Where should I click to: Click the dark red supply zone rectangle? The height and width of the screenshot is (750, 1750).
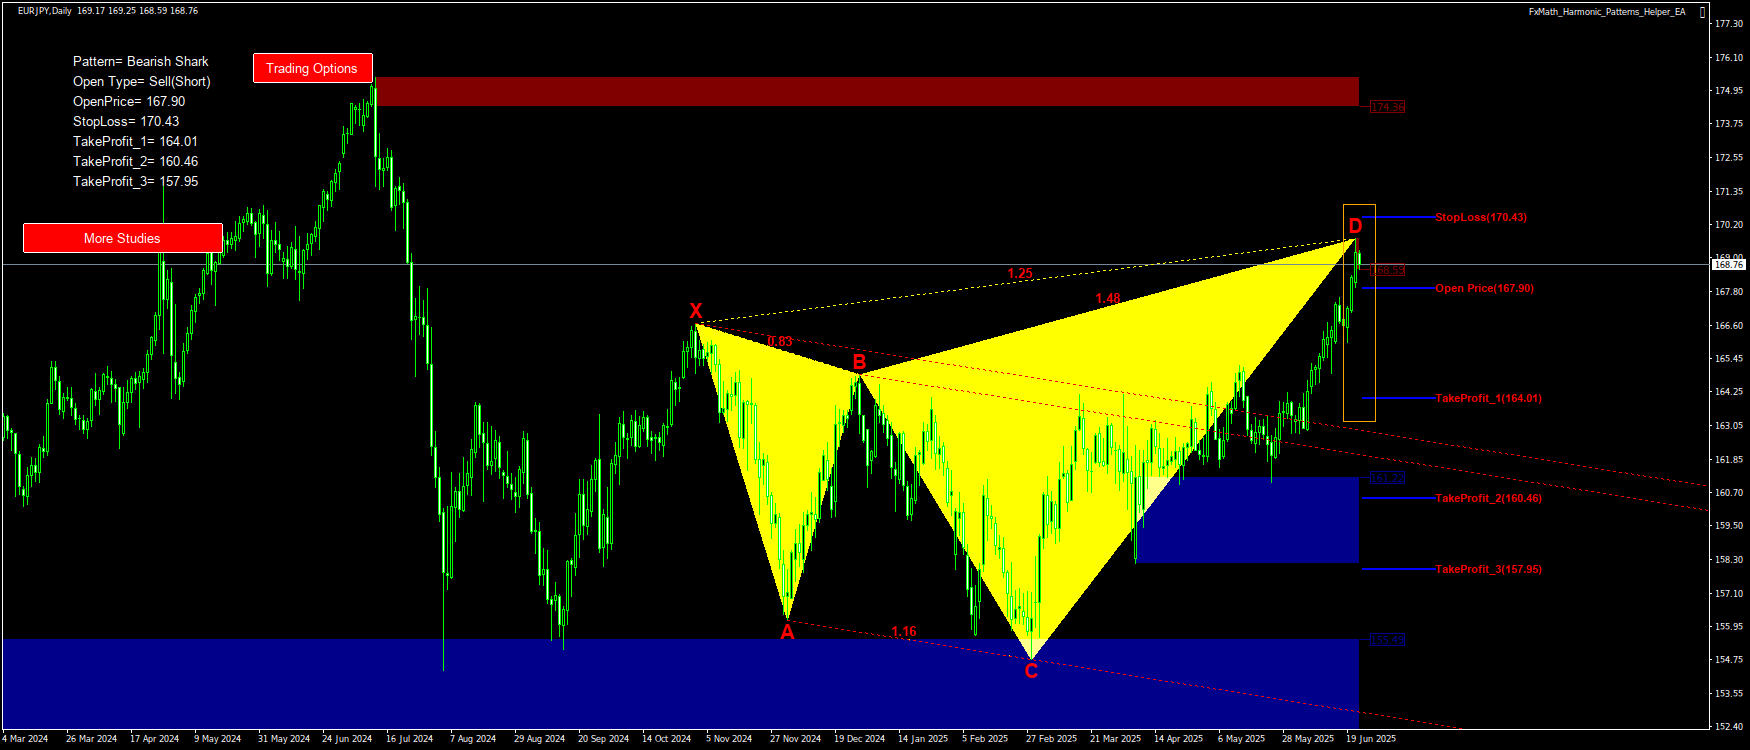coord(866,91)
